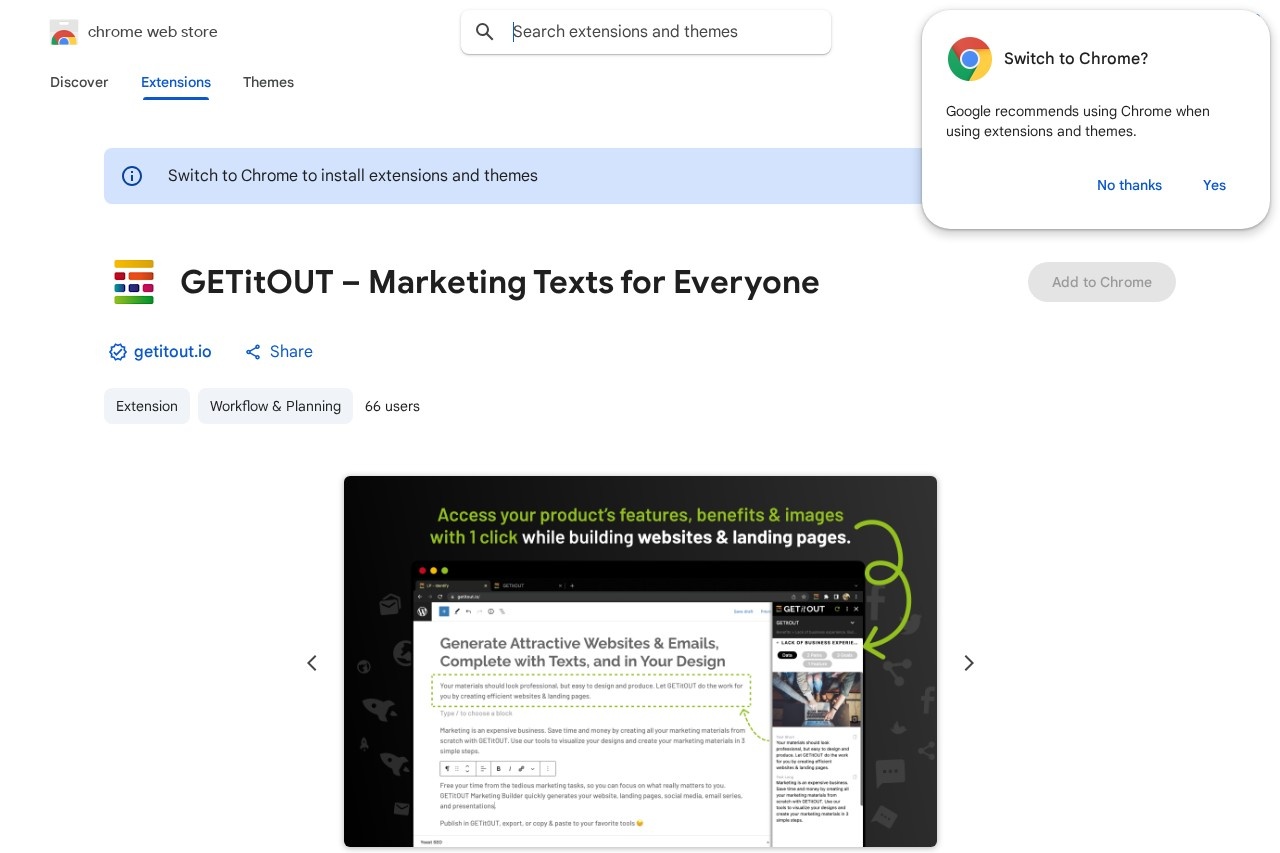Image resolution: width=1280 pixels, height=853 pixels.
Task: Click the Add to Chrome button
Action: 1102,282
